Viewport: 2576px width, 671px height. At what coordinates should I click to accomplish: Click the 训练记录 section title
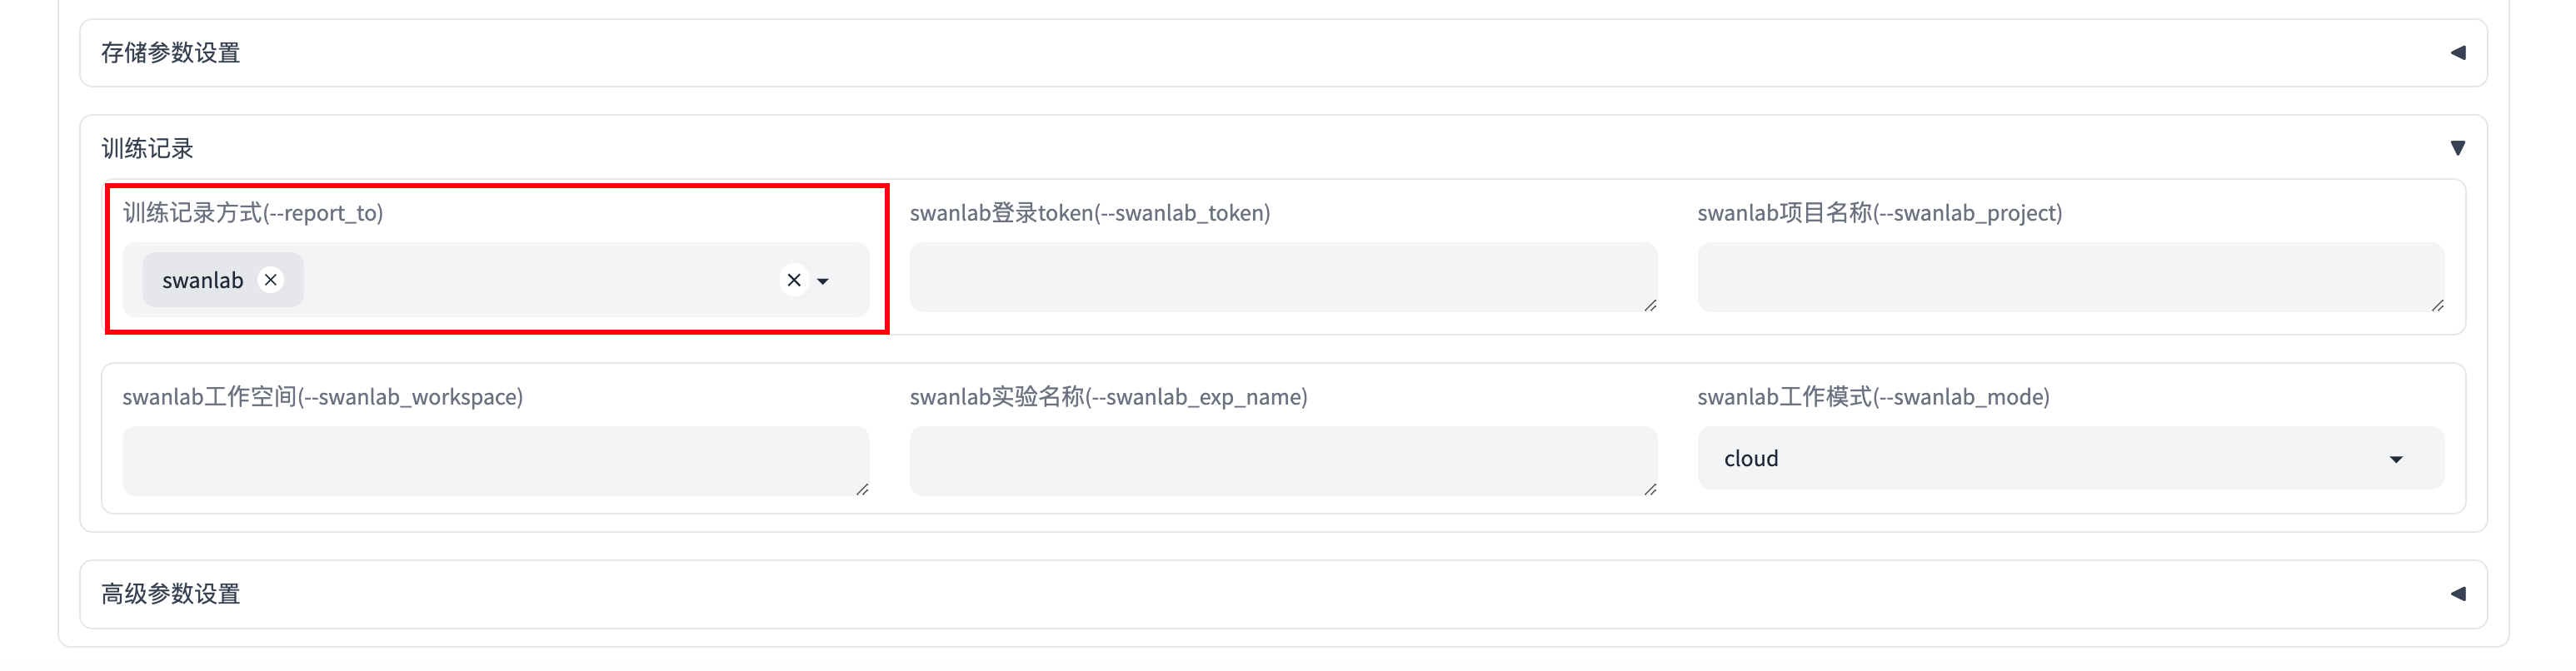[x=147, y=149]
